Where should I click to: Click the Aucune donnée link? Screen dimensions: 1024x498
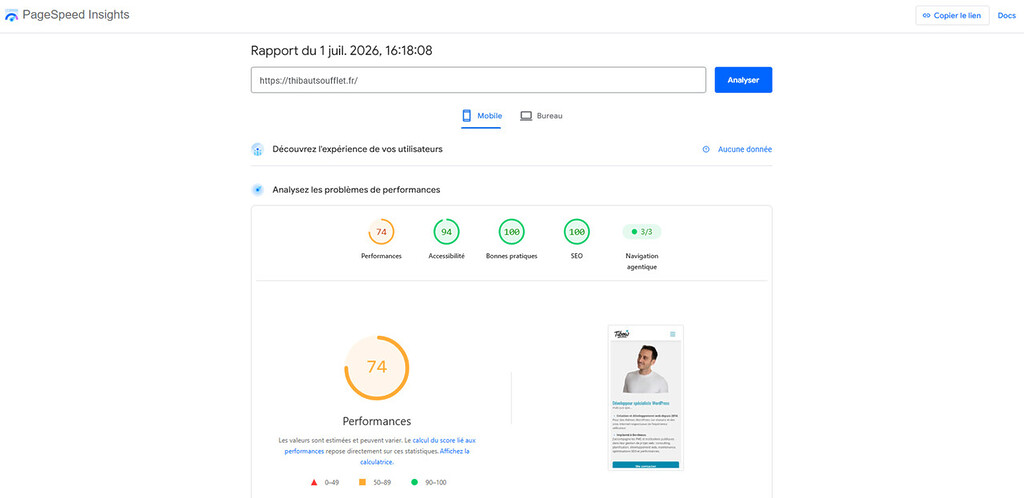[x=737, y=149]
